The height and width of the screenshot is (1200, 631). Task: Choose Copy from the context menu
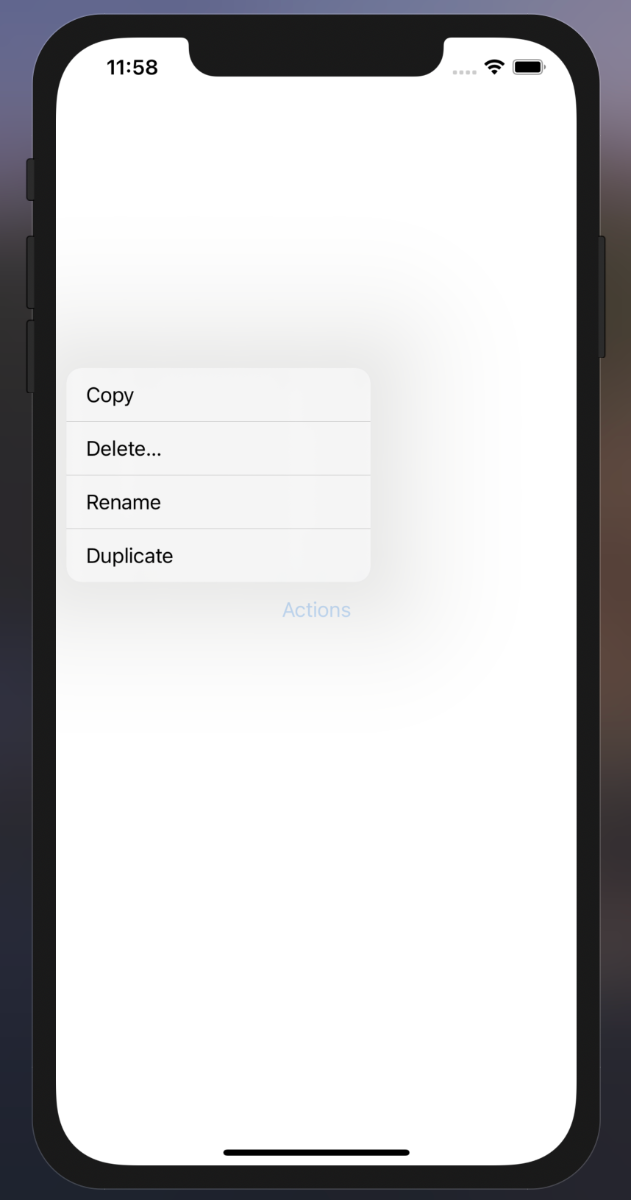tap(218, 395)
